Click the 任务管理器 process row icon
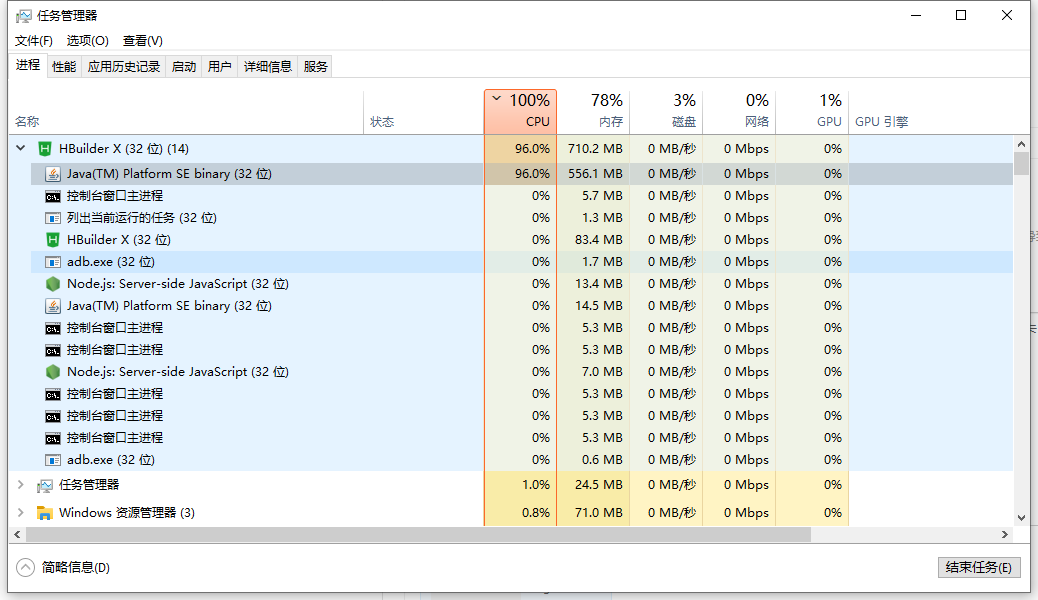Viewport: 1038px width, 600px height. click(44, 485)
